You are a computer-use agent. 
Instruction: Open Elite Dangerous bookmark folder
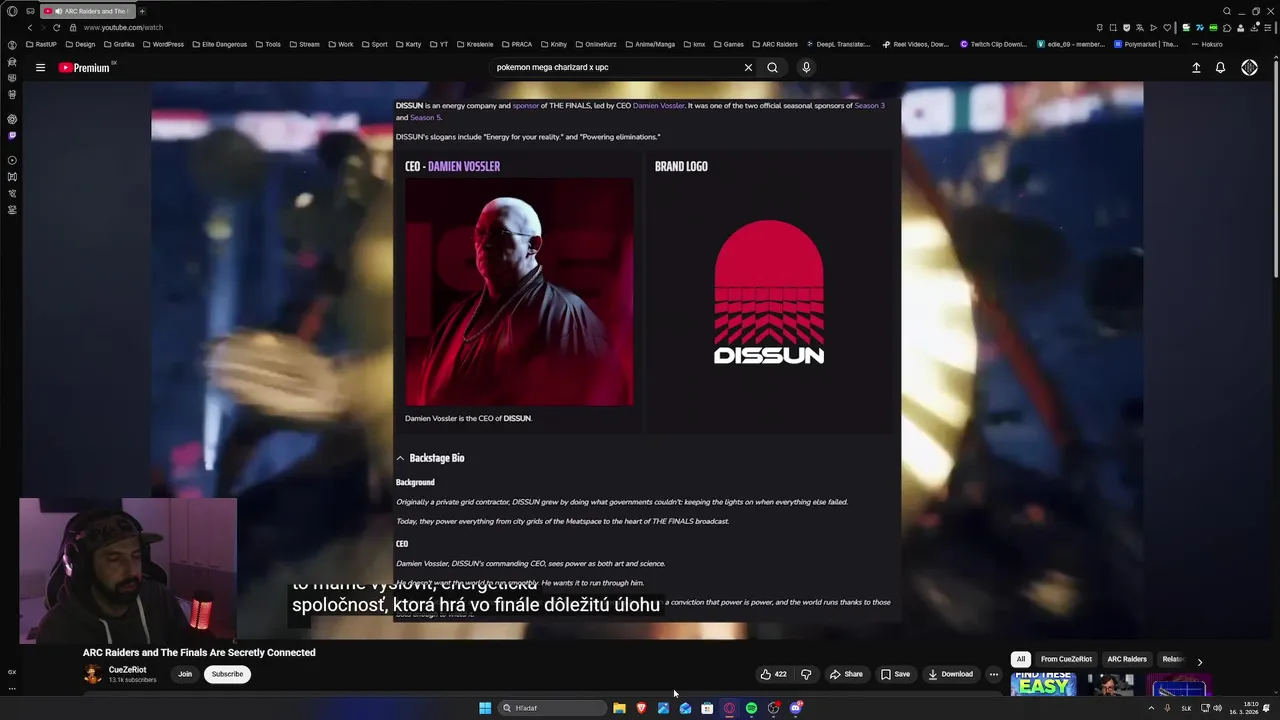pyautogui.click(x=219, y=44)
